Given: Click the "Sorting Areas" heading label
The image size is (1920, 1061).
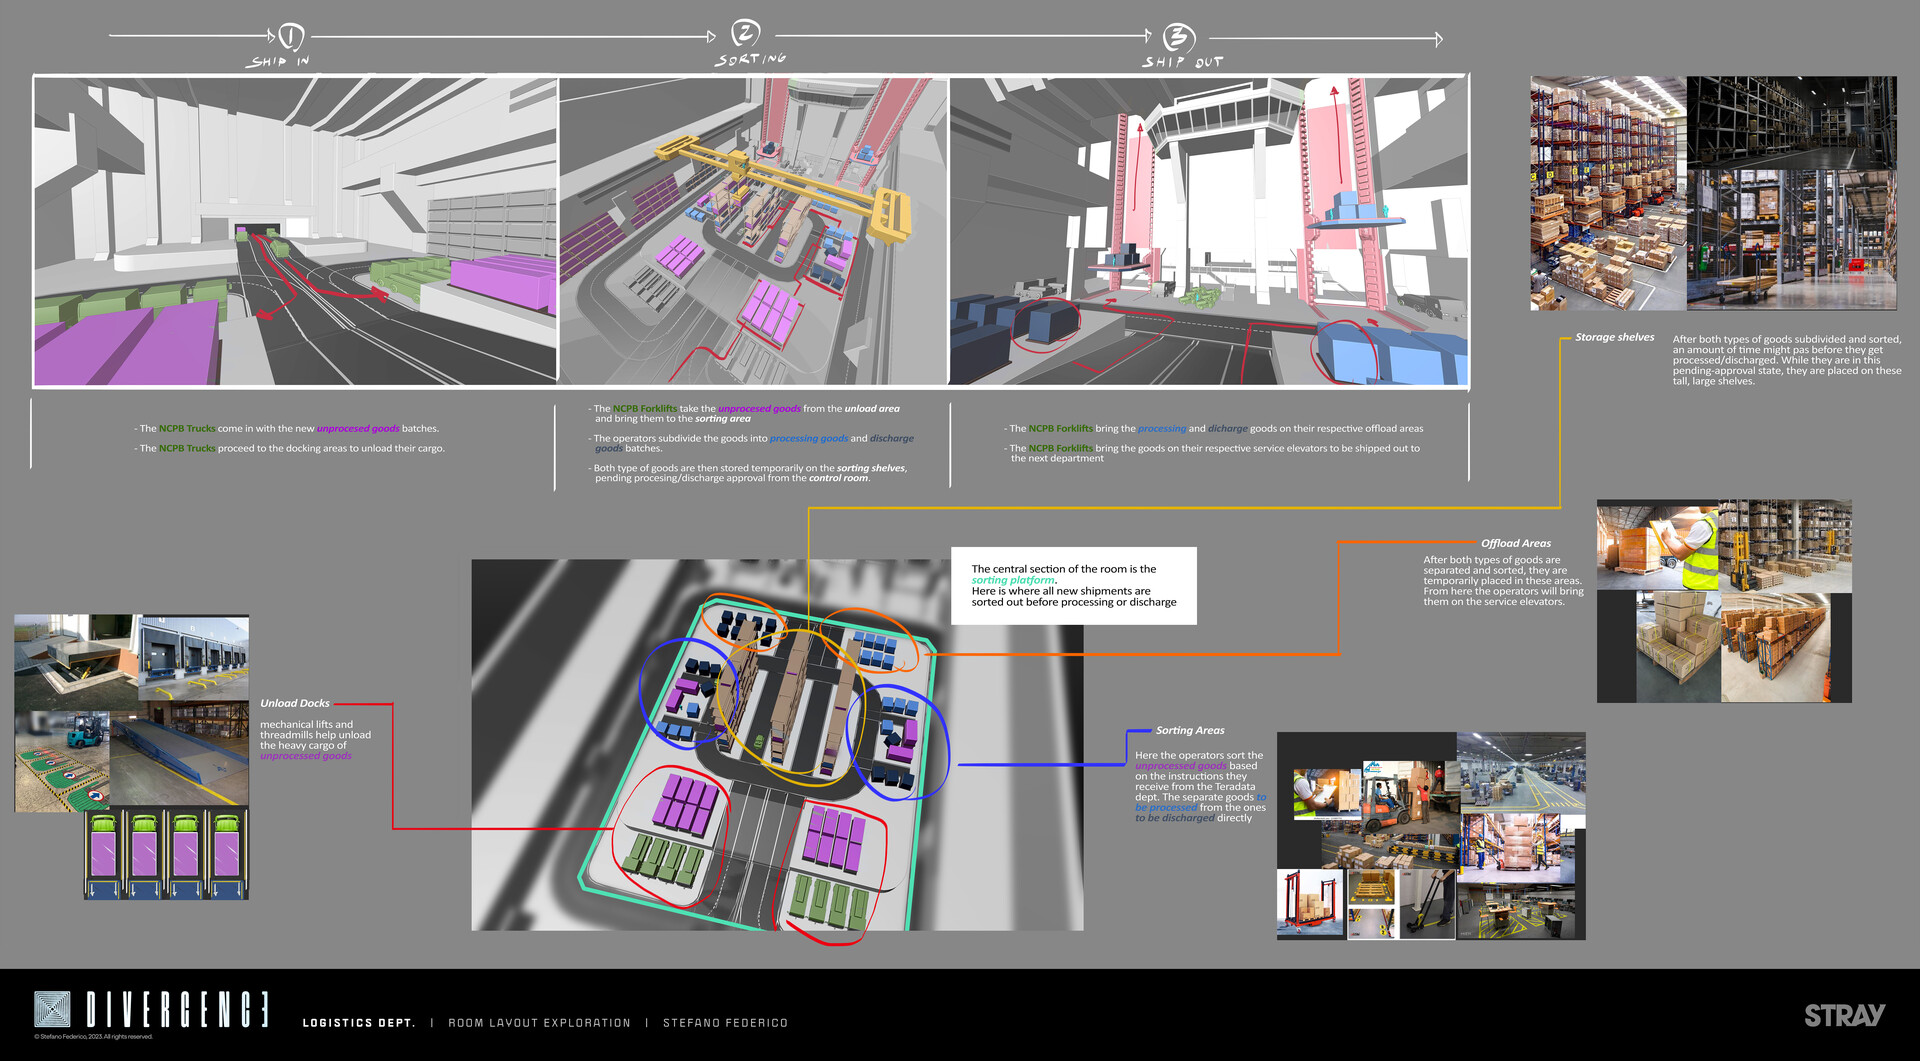Looking at the screenshot, I should click(x=1190, y=730).
